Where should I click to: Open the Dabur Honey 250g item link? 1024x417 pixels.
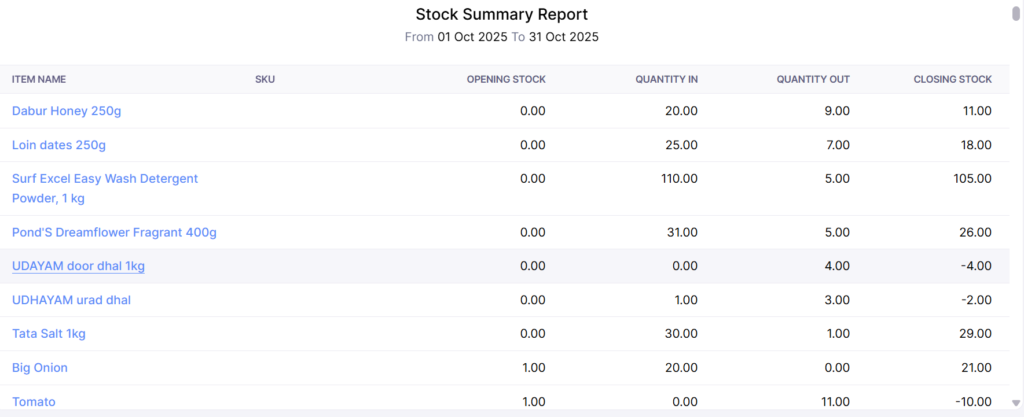coord(66,111)
